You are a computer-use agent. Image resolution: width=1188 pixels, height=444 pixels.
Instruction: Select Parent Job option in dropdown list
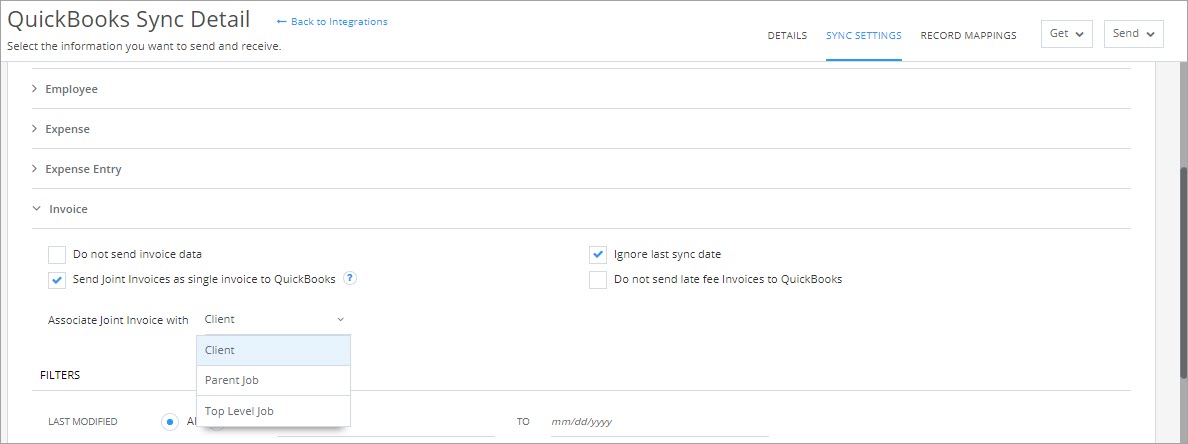point(274,380)
